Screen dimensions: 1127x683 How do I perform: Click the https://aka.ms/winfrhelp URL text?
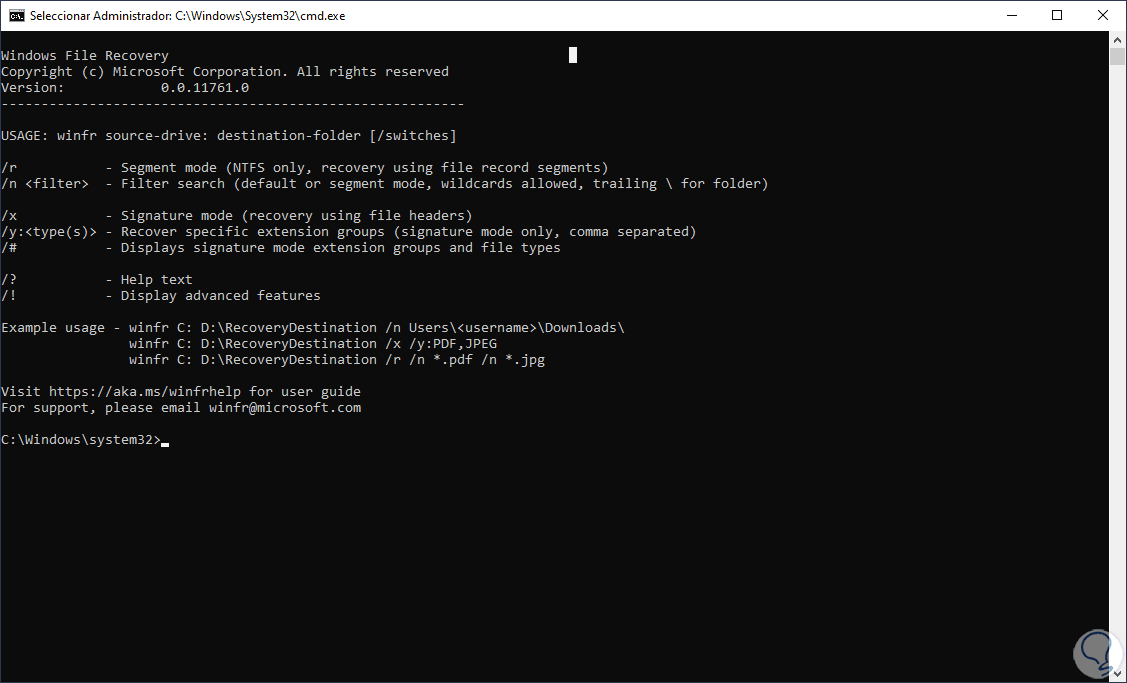point(144,391)
